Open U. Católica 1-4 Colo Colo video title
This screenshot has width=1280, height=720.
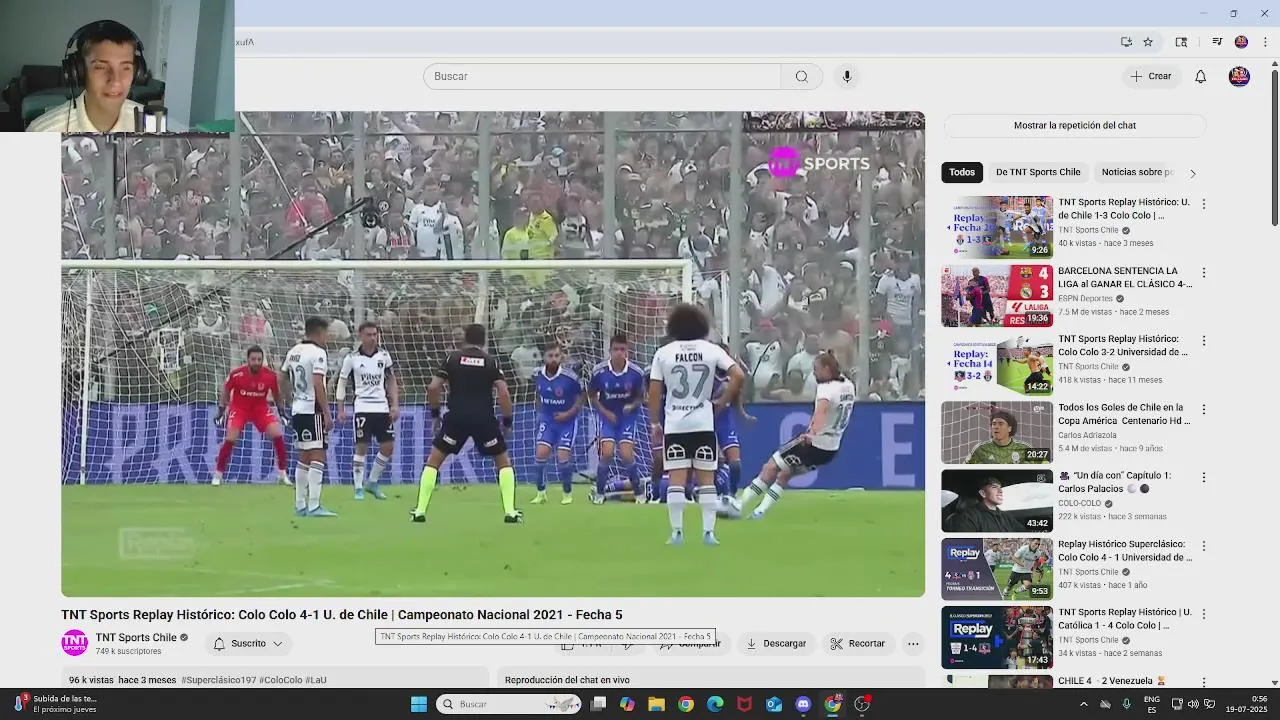(1125, 619)
